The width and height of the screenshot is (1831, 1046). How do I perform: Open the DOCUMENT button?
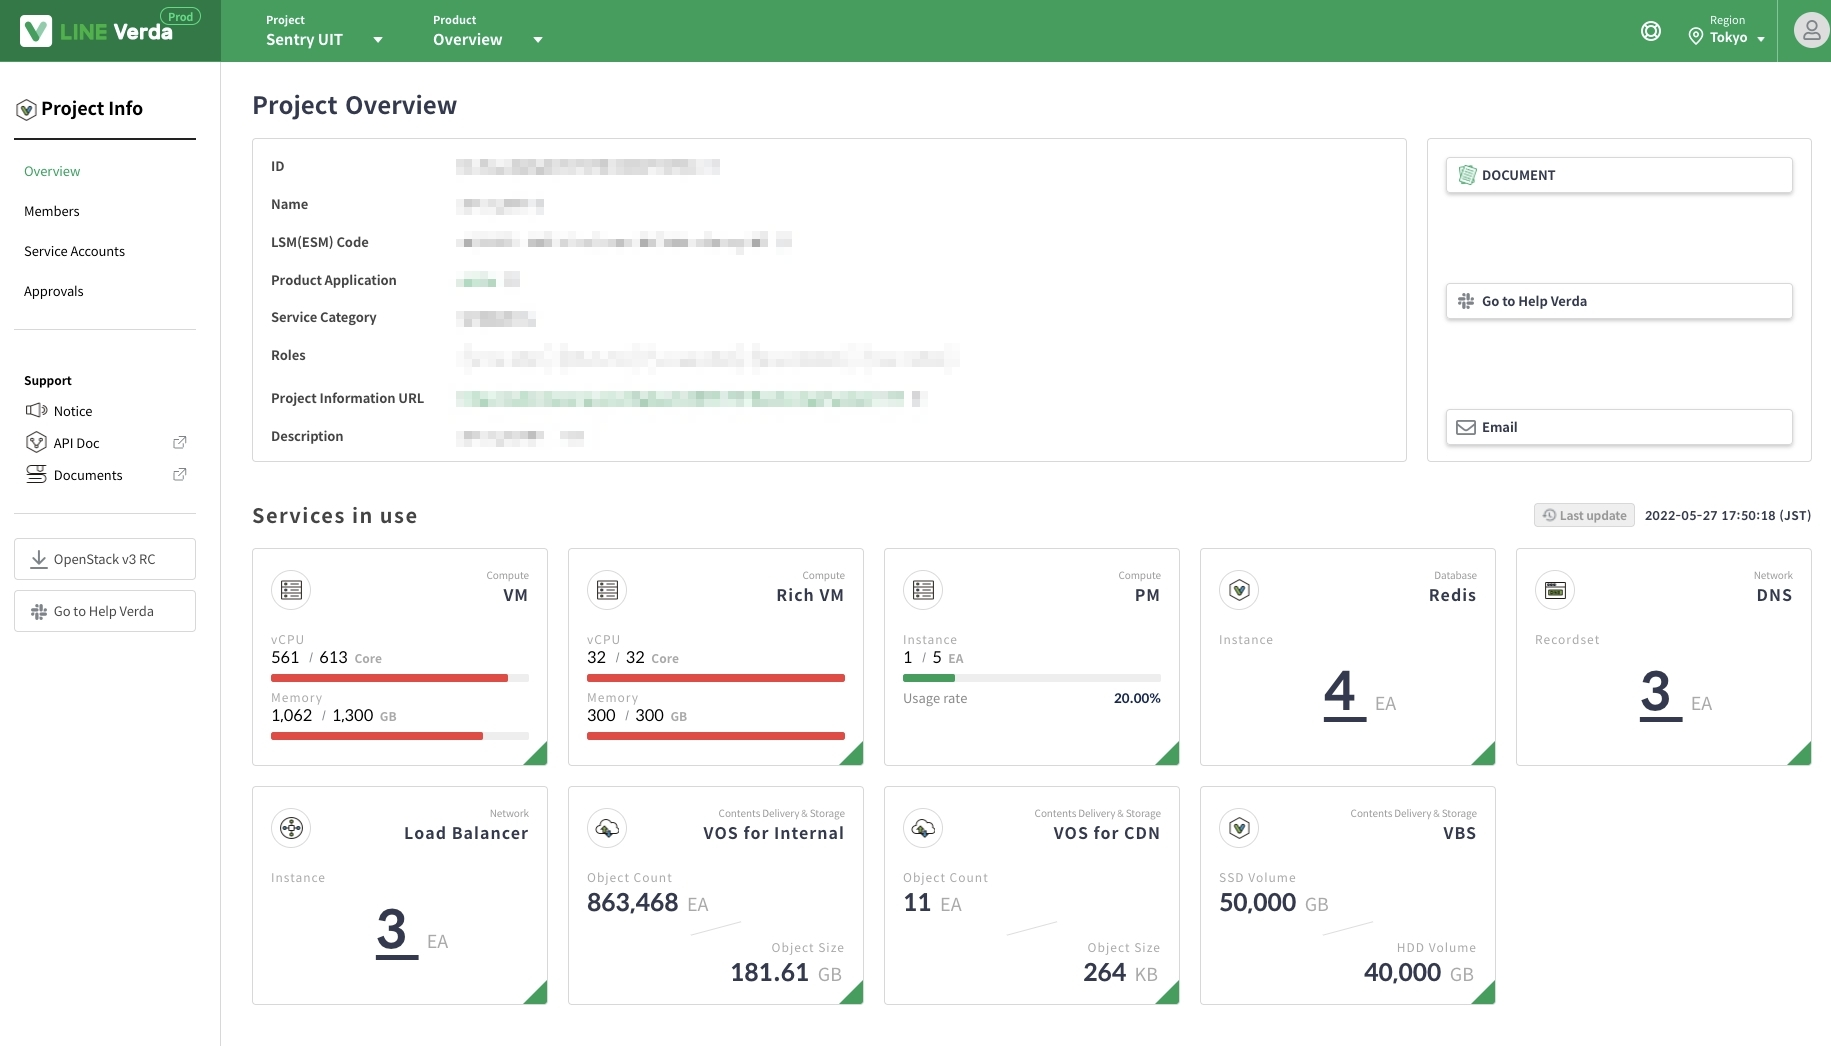point(1619,175)
